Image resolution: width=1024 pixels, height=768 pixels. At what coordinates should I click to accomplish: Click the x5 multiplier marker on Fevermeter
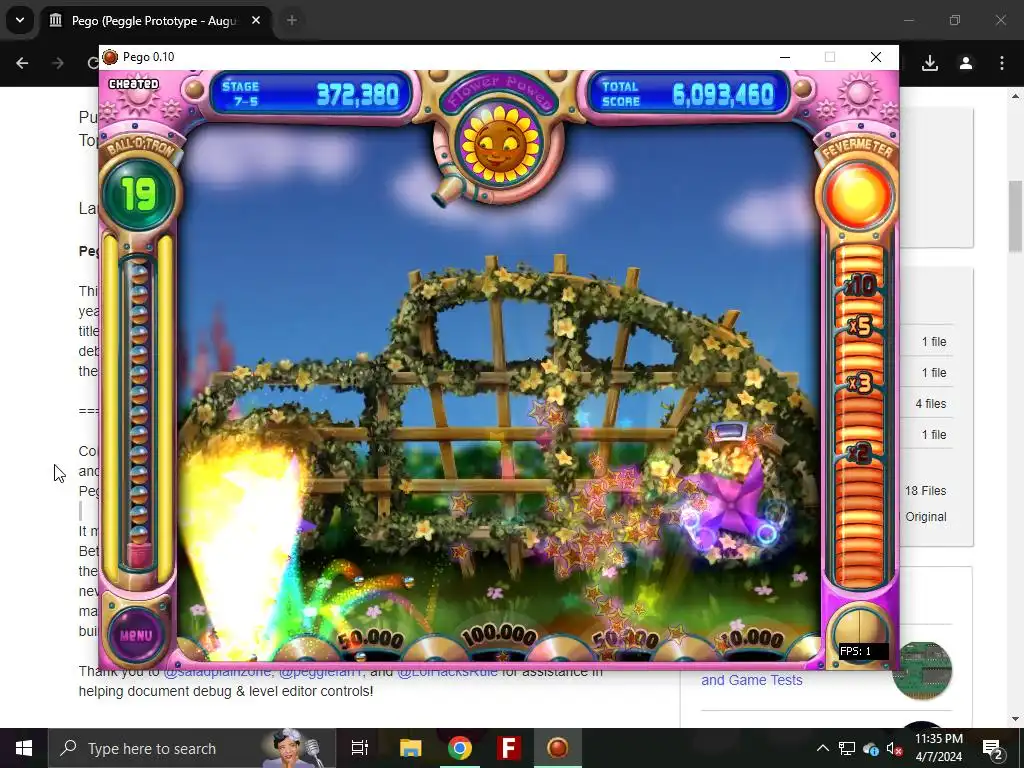pyautogui.click(x=860, y=325)
